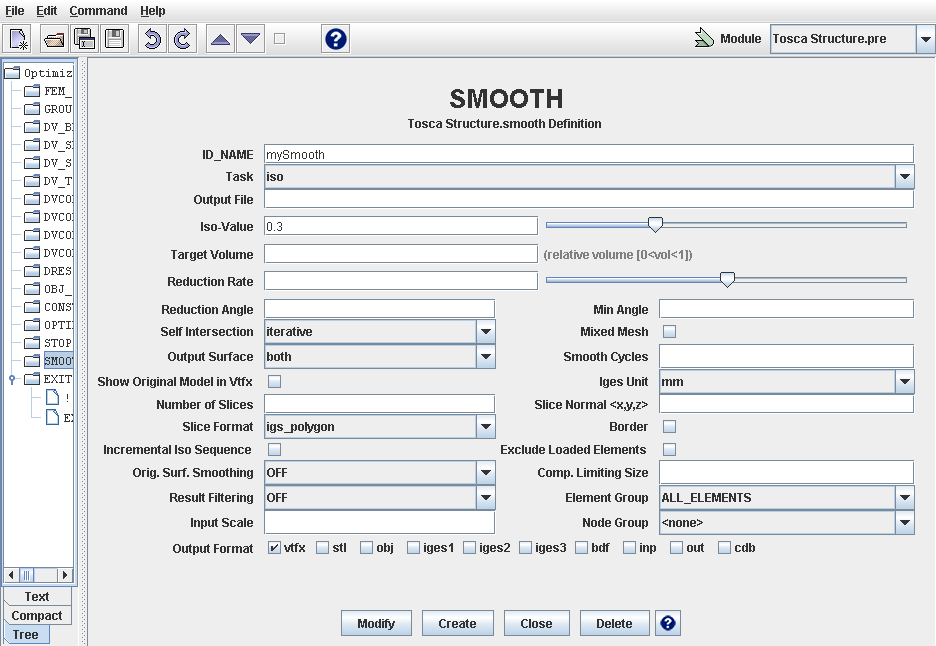Tick Show Original Model in Vtfx
Image resolution: width=936 pixels, height=646 pixels.
pos(274,381)
